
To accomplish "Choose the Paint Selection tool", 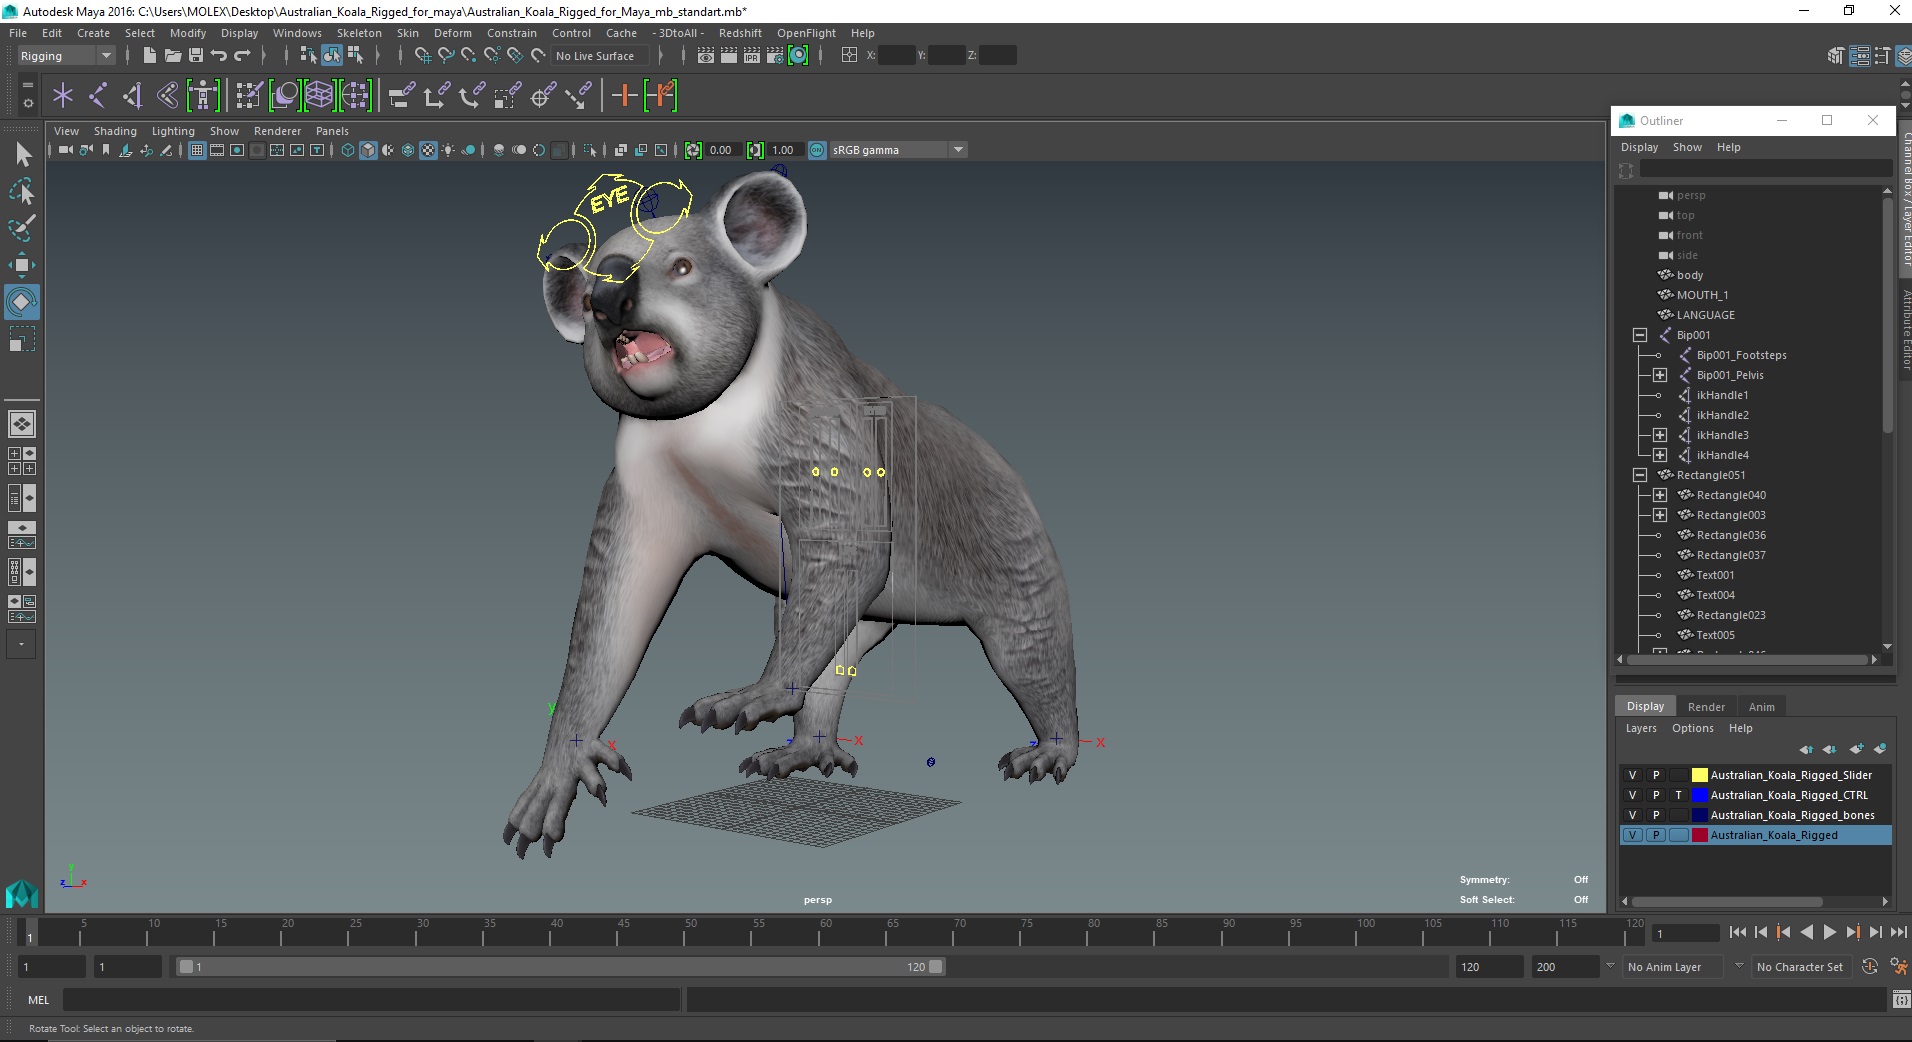I will [x=22, y=228].
